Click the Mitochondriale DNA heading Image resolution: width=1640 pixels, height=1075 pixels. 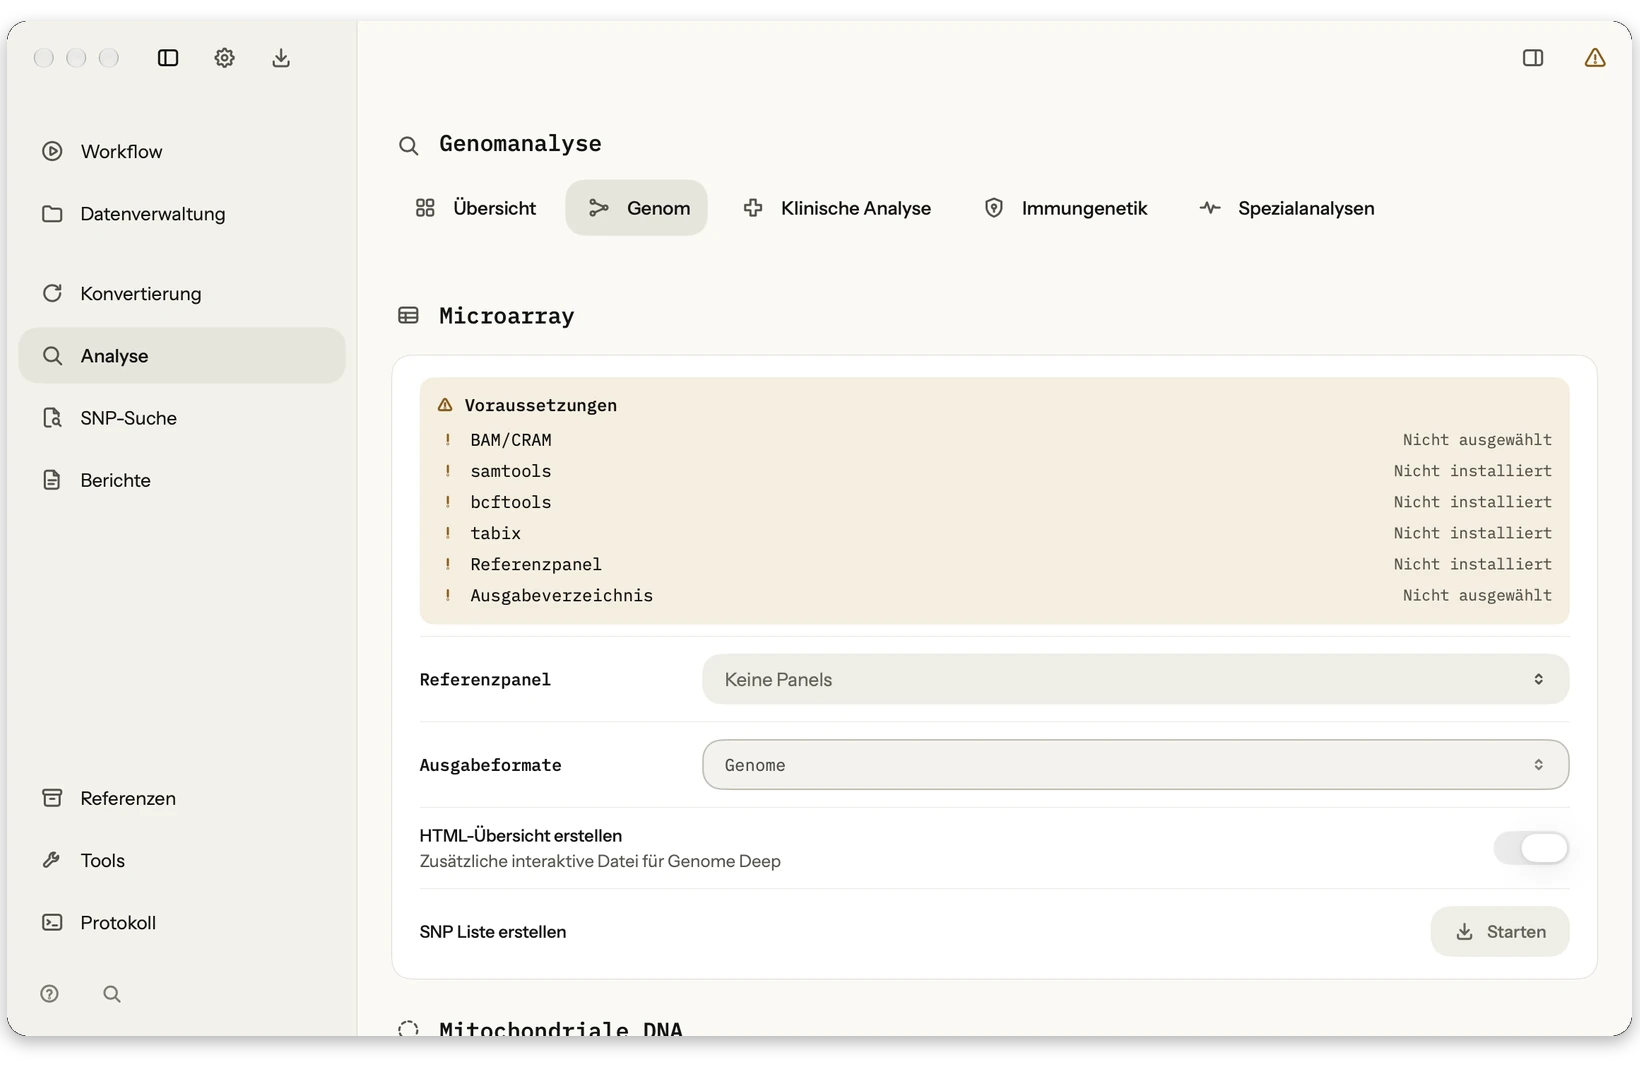click(561, 1029)
